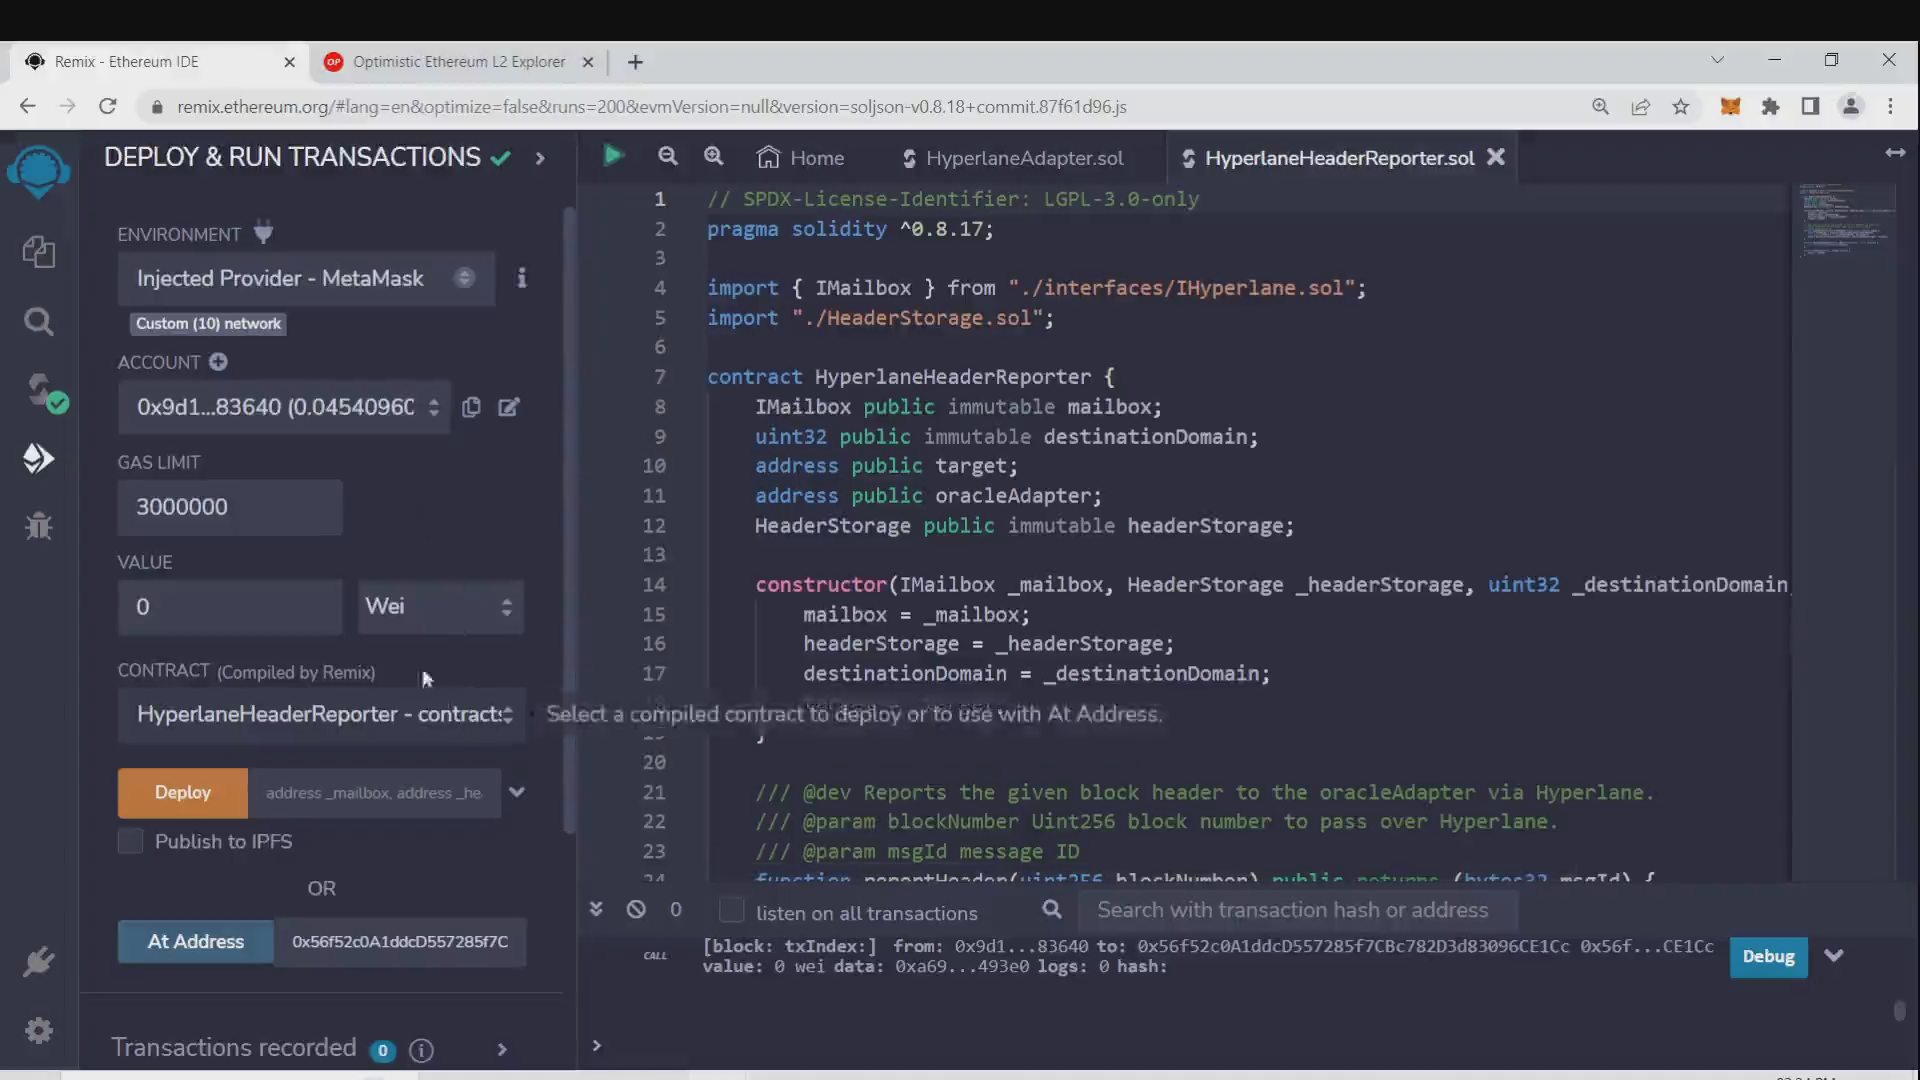The image size is (1920, 1080).
Task: Open Chrome three-dot menu
Action: point(1890,106)
